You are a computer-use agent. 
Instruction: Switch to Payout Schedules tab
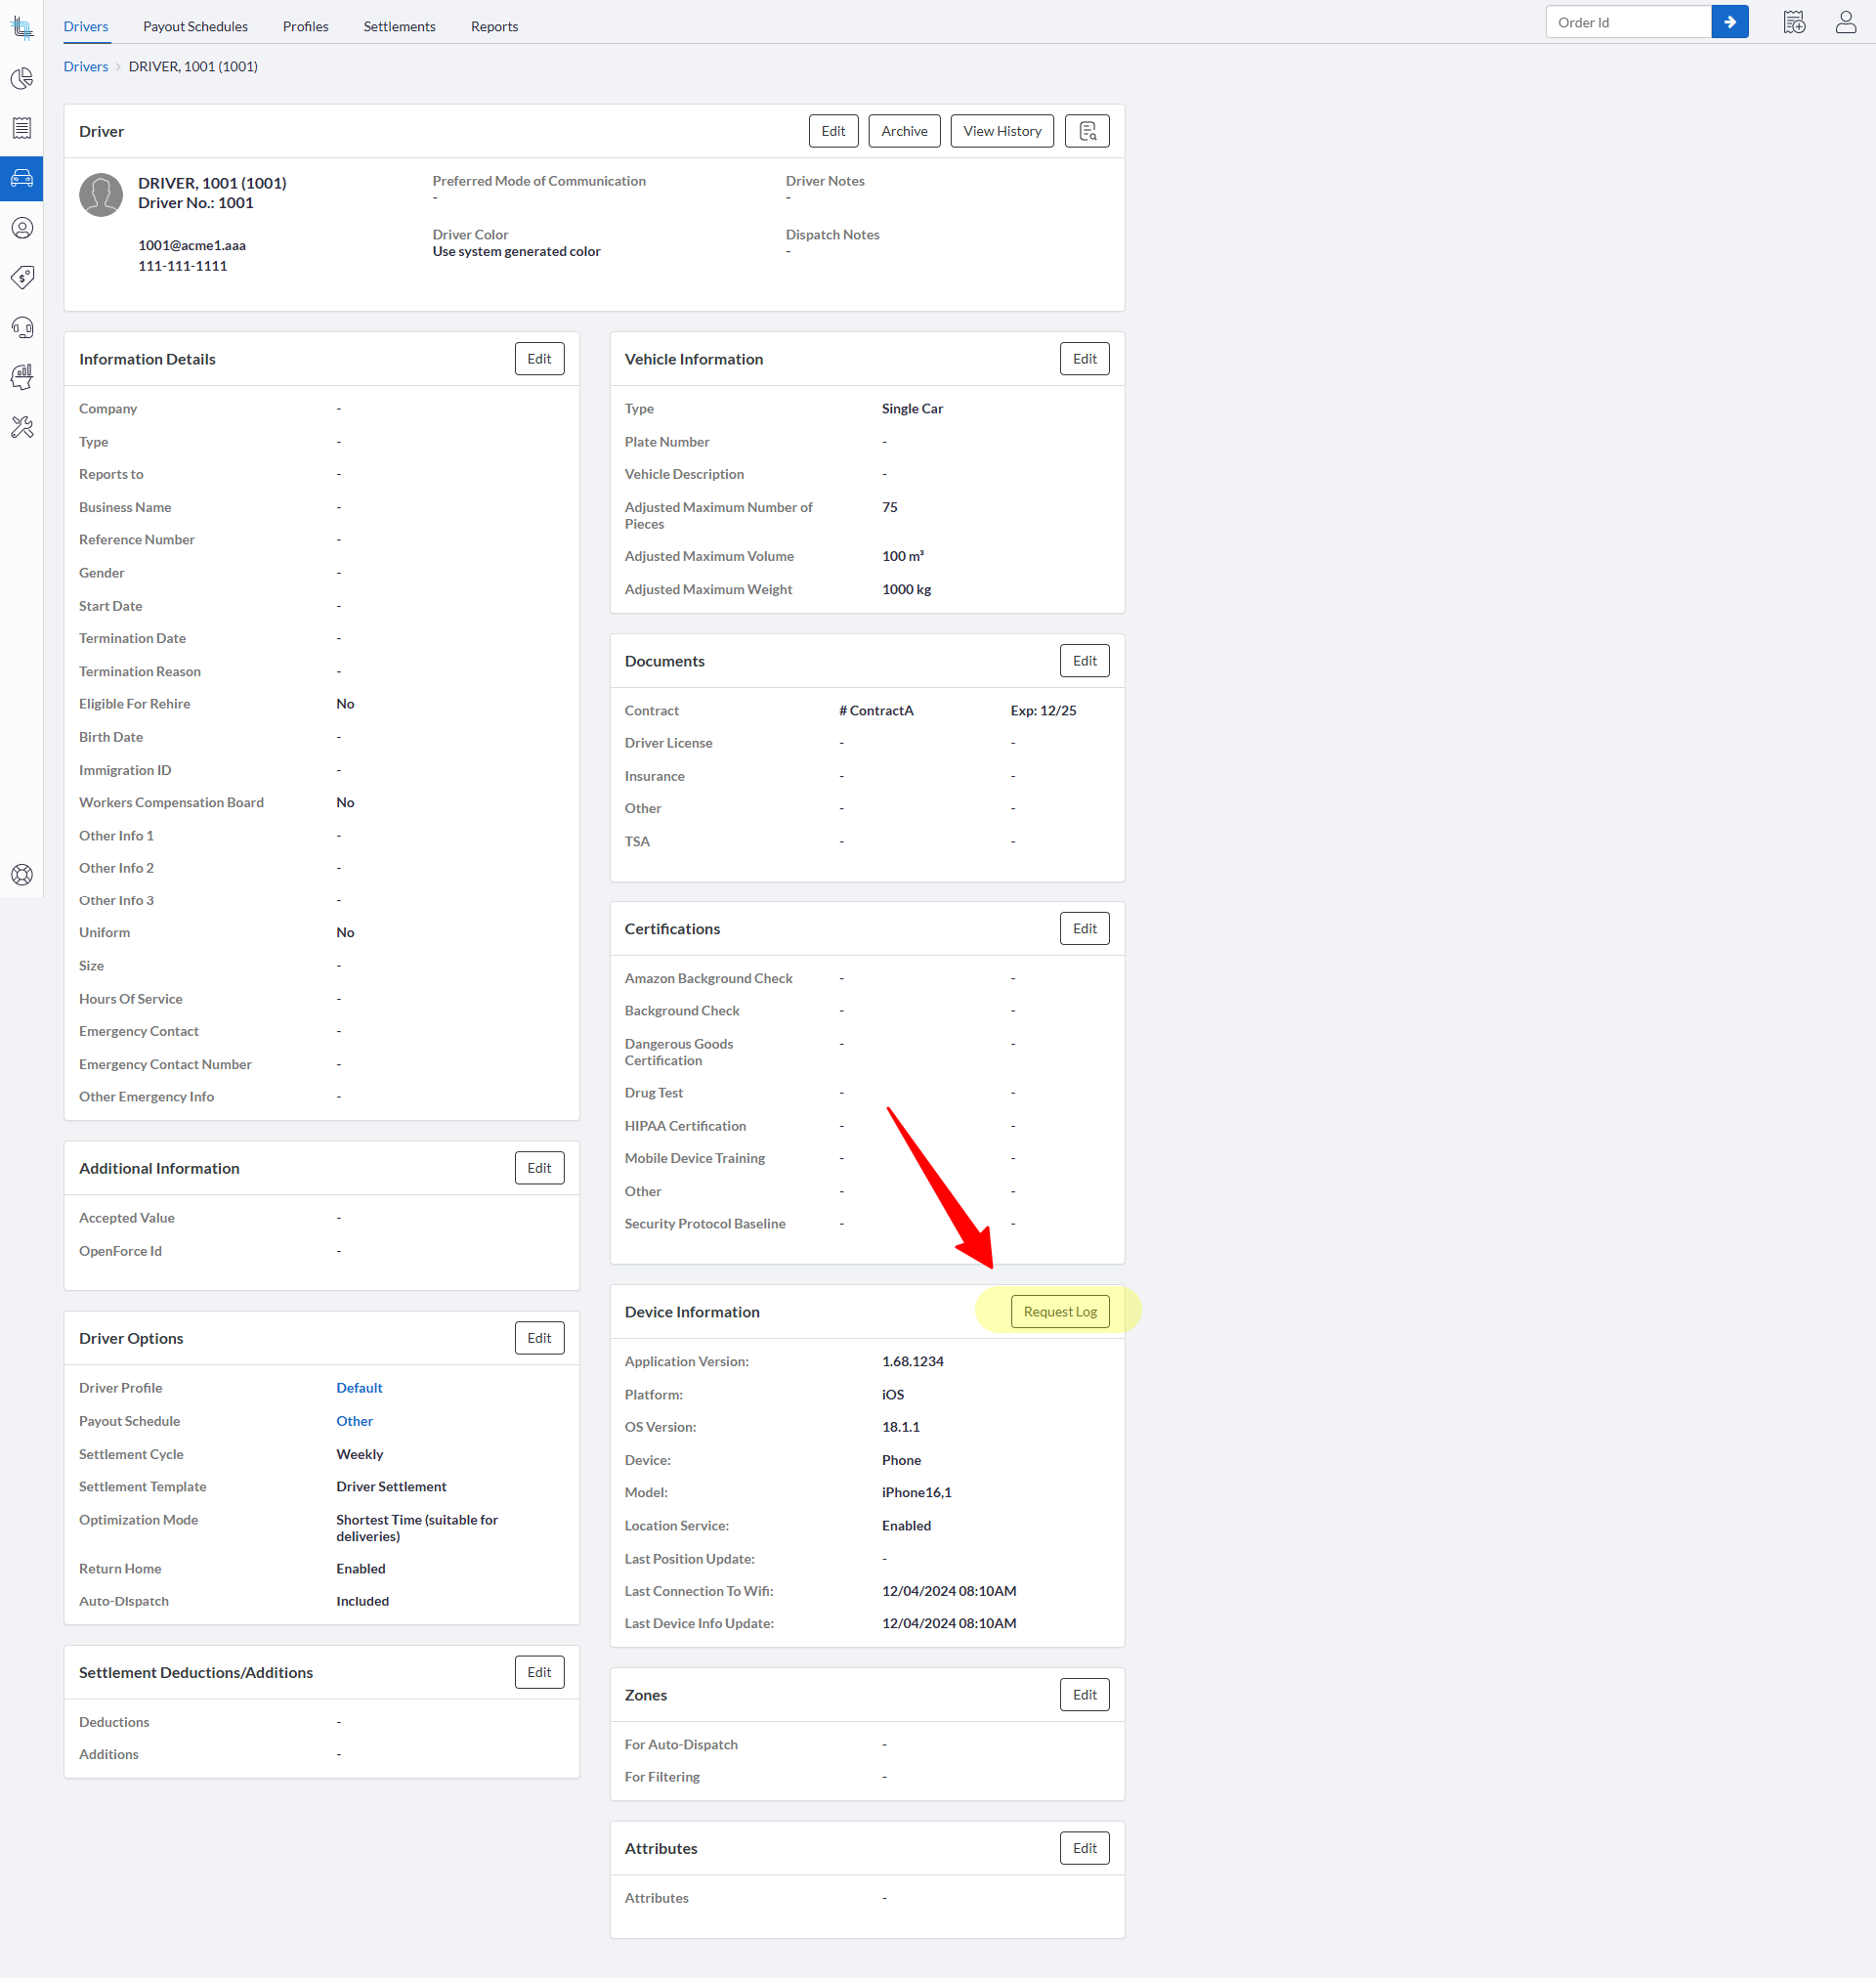[195, 27]
